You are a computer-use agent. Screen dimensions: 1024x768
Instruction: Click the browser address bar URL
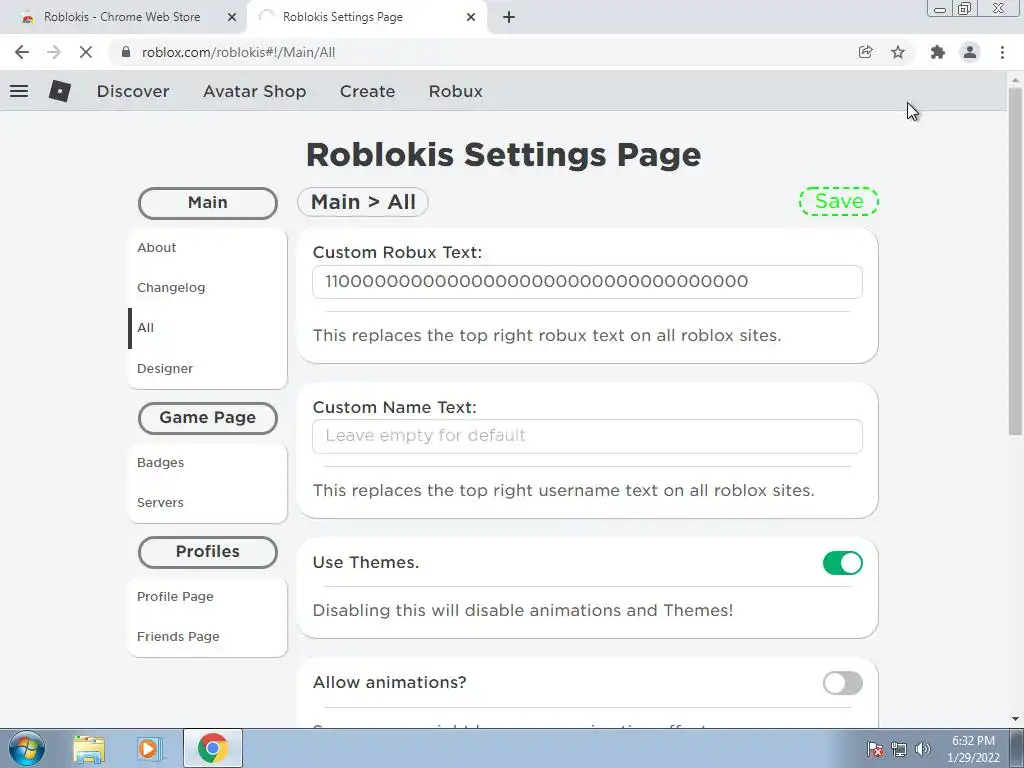[238, 52]
